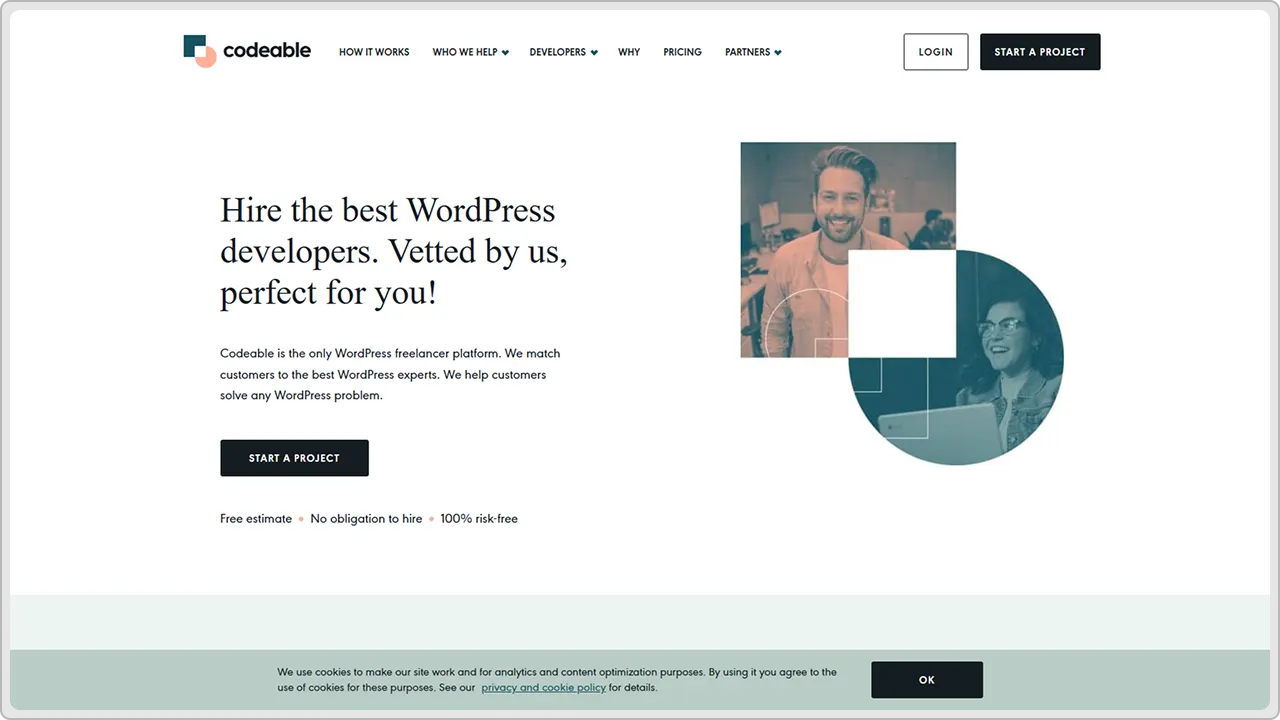The image size is (1280, 720).
Task: Click Start a Project in header
Action: (1040, 52)
